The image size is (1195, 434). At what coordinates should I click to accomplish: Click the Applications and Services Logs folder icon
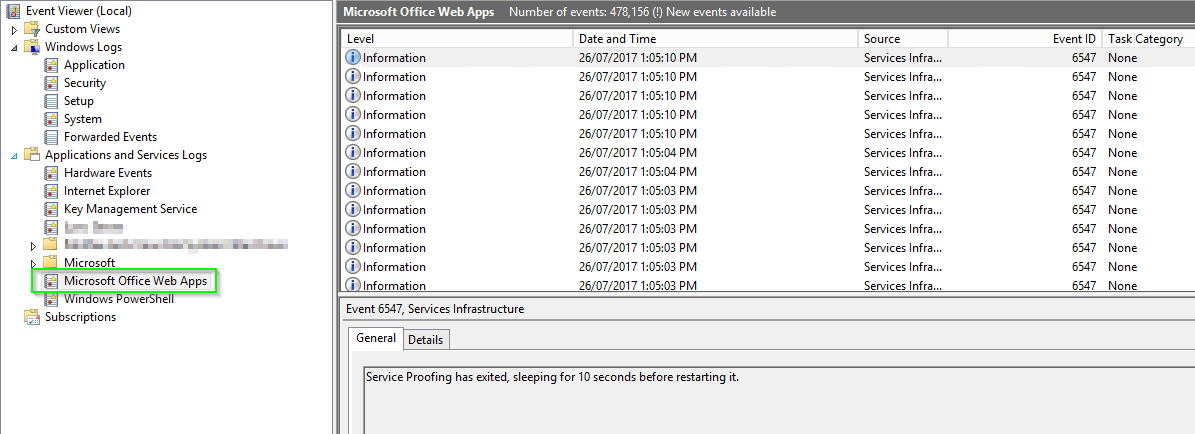[32, 155]
